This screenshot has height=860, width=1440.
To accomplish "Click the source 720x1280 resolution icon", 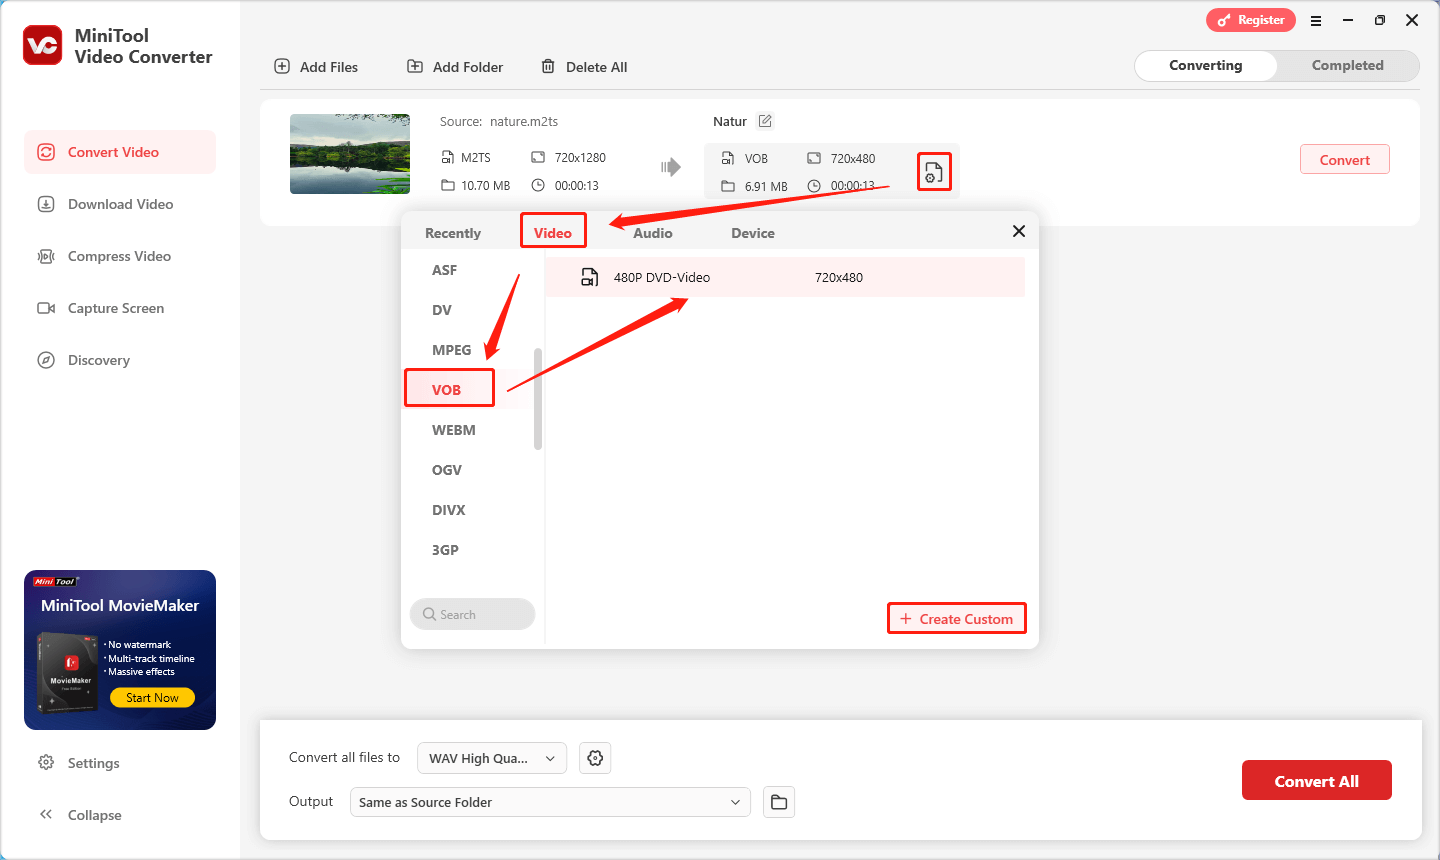I will tap(538, 157).
